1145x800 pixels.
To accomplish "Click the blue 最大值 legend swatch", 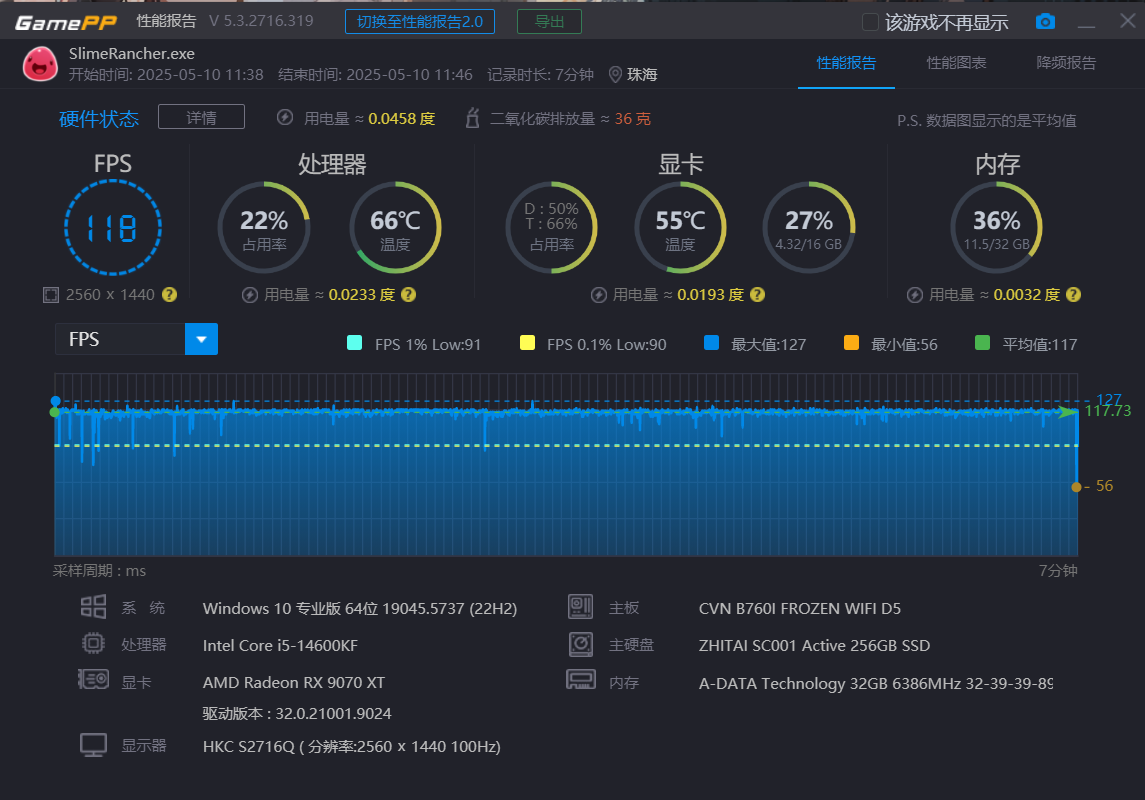I will click(711, 343).
